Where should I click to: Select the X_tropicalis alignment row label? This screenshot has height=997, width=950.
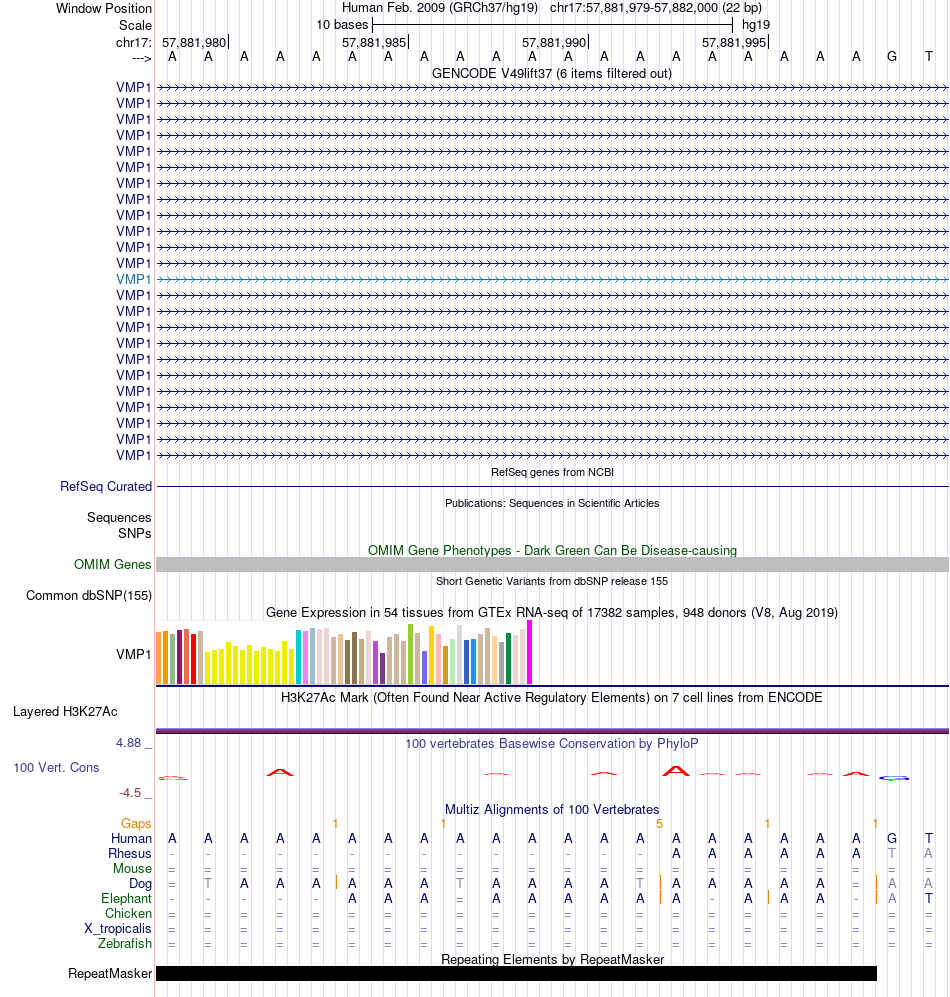pyautogui.click(x=118, y=929)
